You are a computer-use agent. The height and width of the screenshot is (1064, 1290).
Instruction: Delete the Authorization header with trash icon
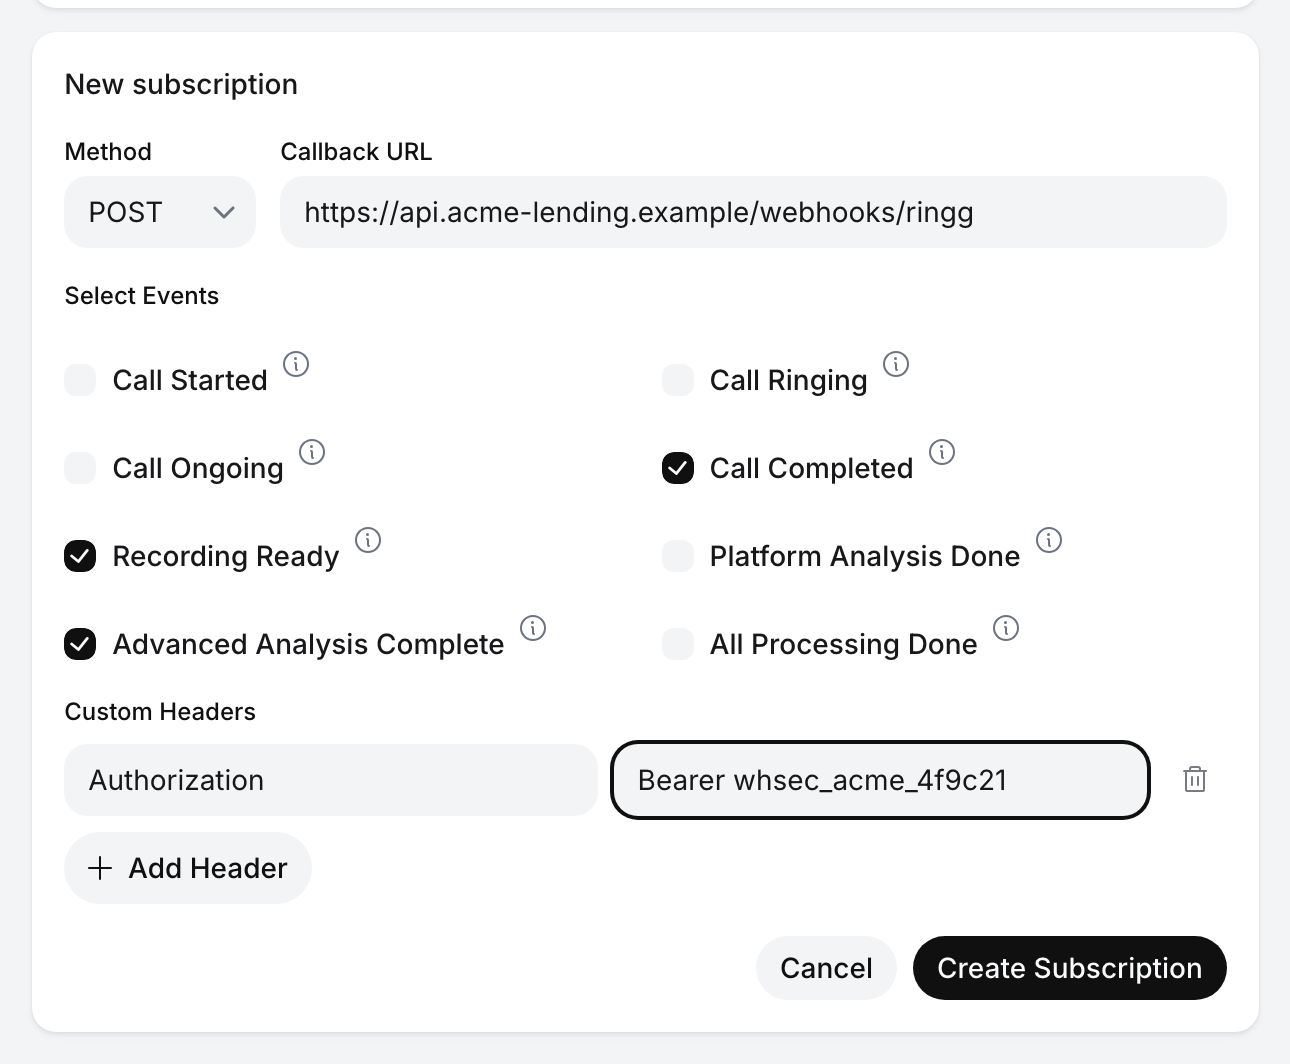[1195, 780]
